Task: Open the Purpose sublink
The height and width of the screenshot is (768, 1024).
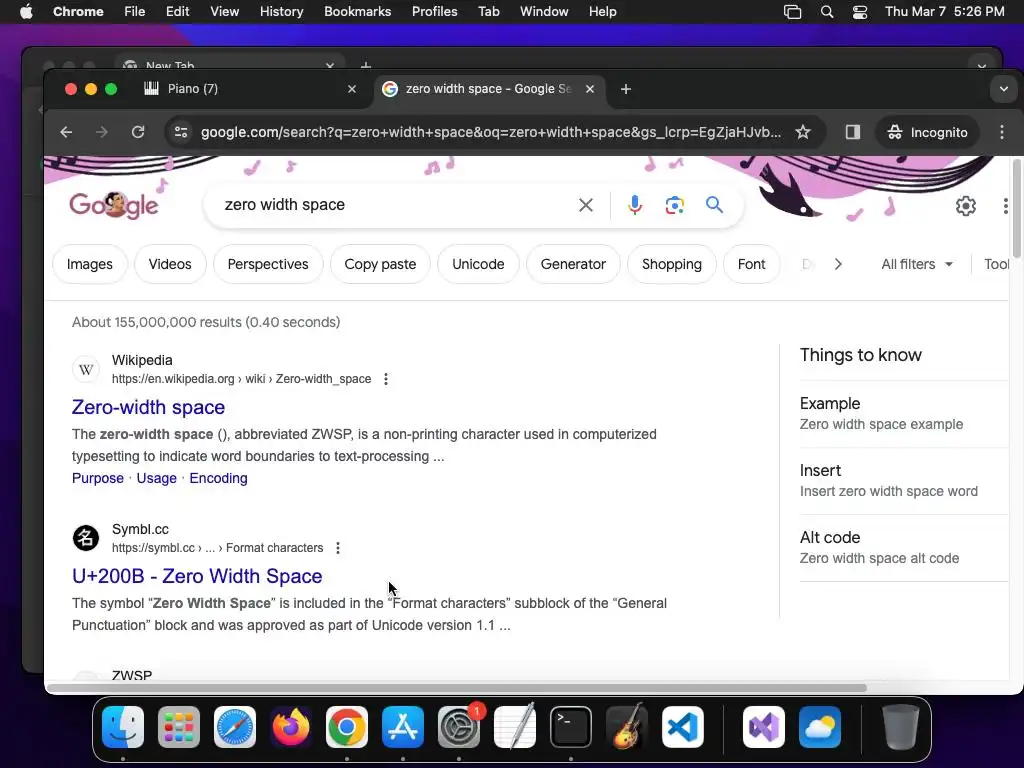Action: click(x=97, y=478)
